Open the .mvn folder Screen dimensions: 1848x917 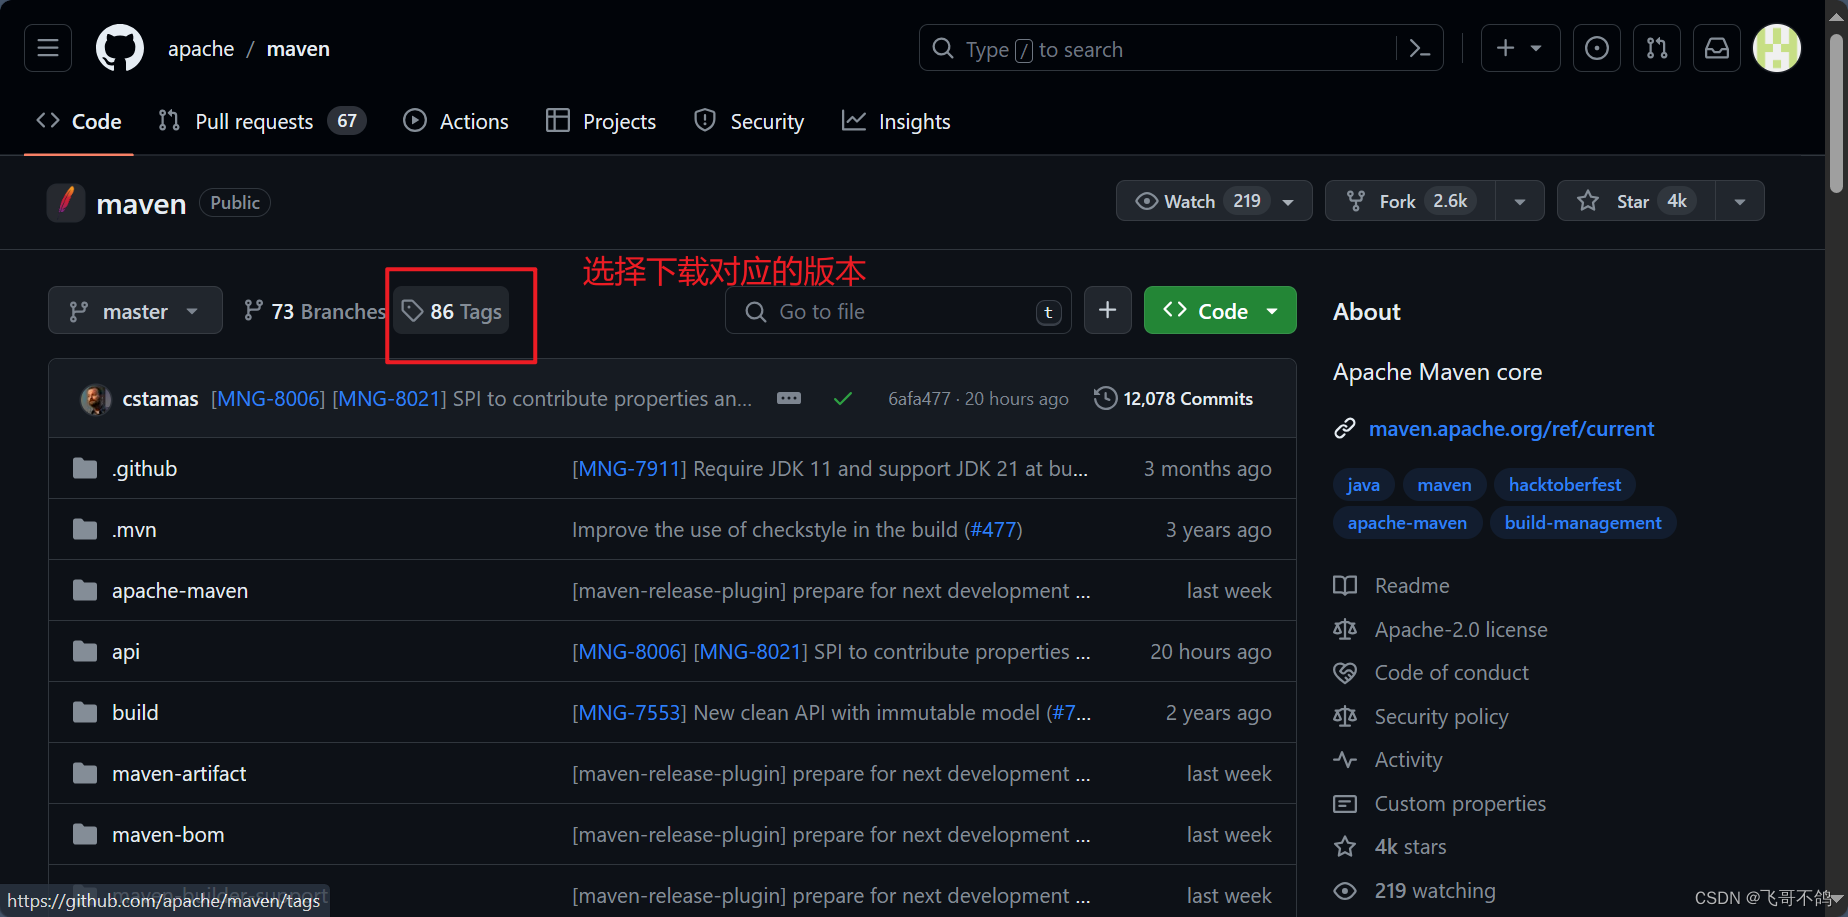click(x=134, y=530)
